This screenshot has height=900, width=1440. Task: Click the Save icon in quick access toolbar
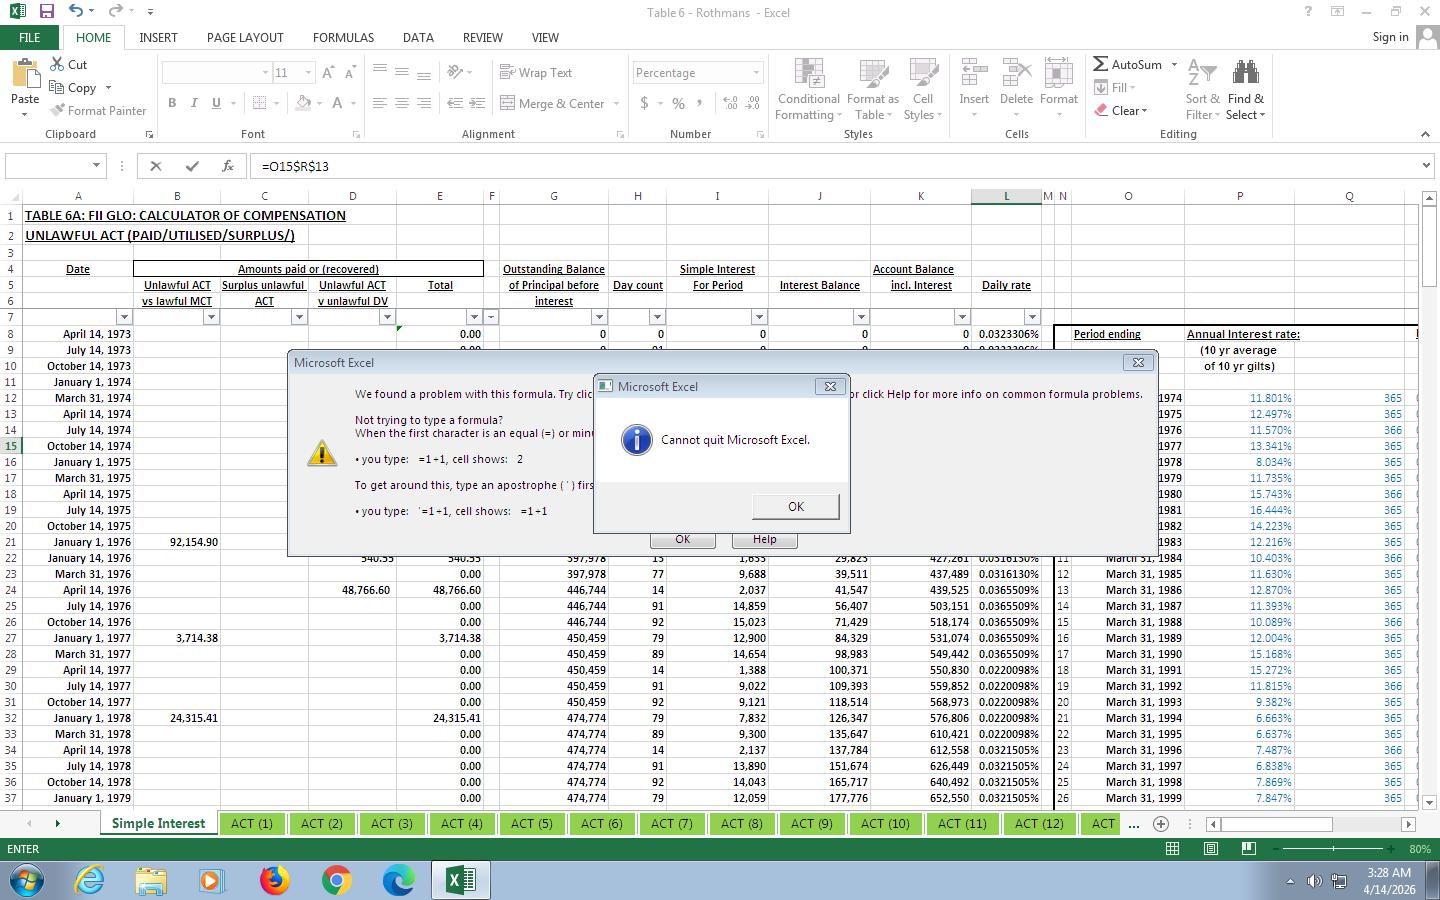tap(46, 12)
